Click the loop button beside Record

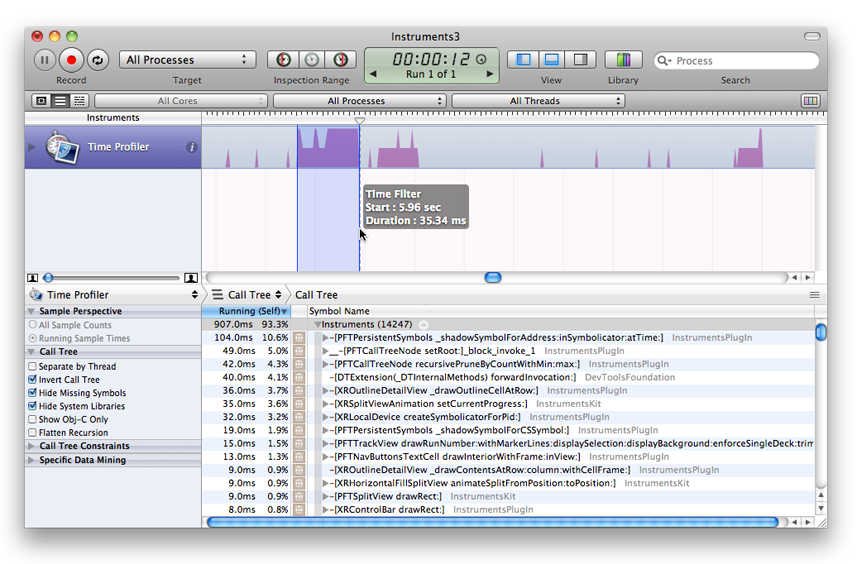tap(97, 60)
